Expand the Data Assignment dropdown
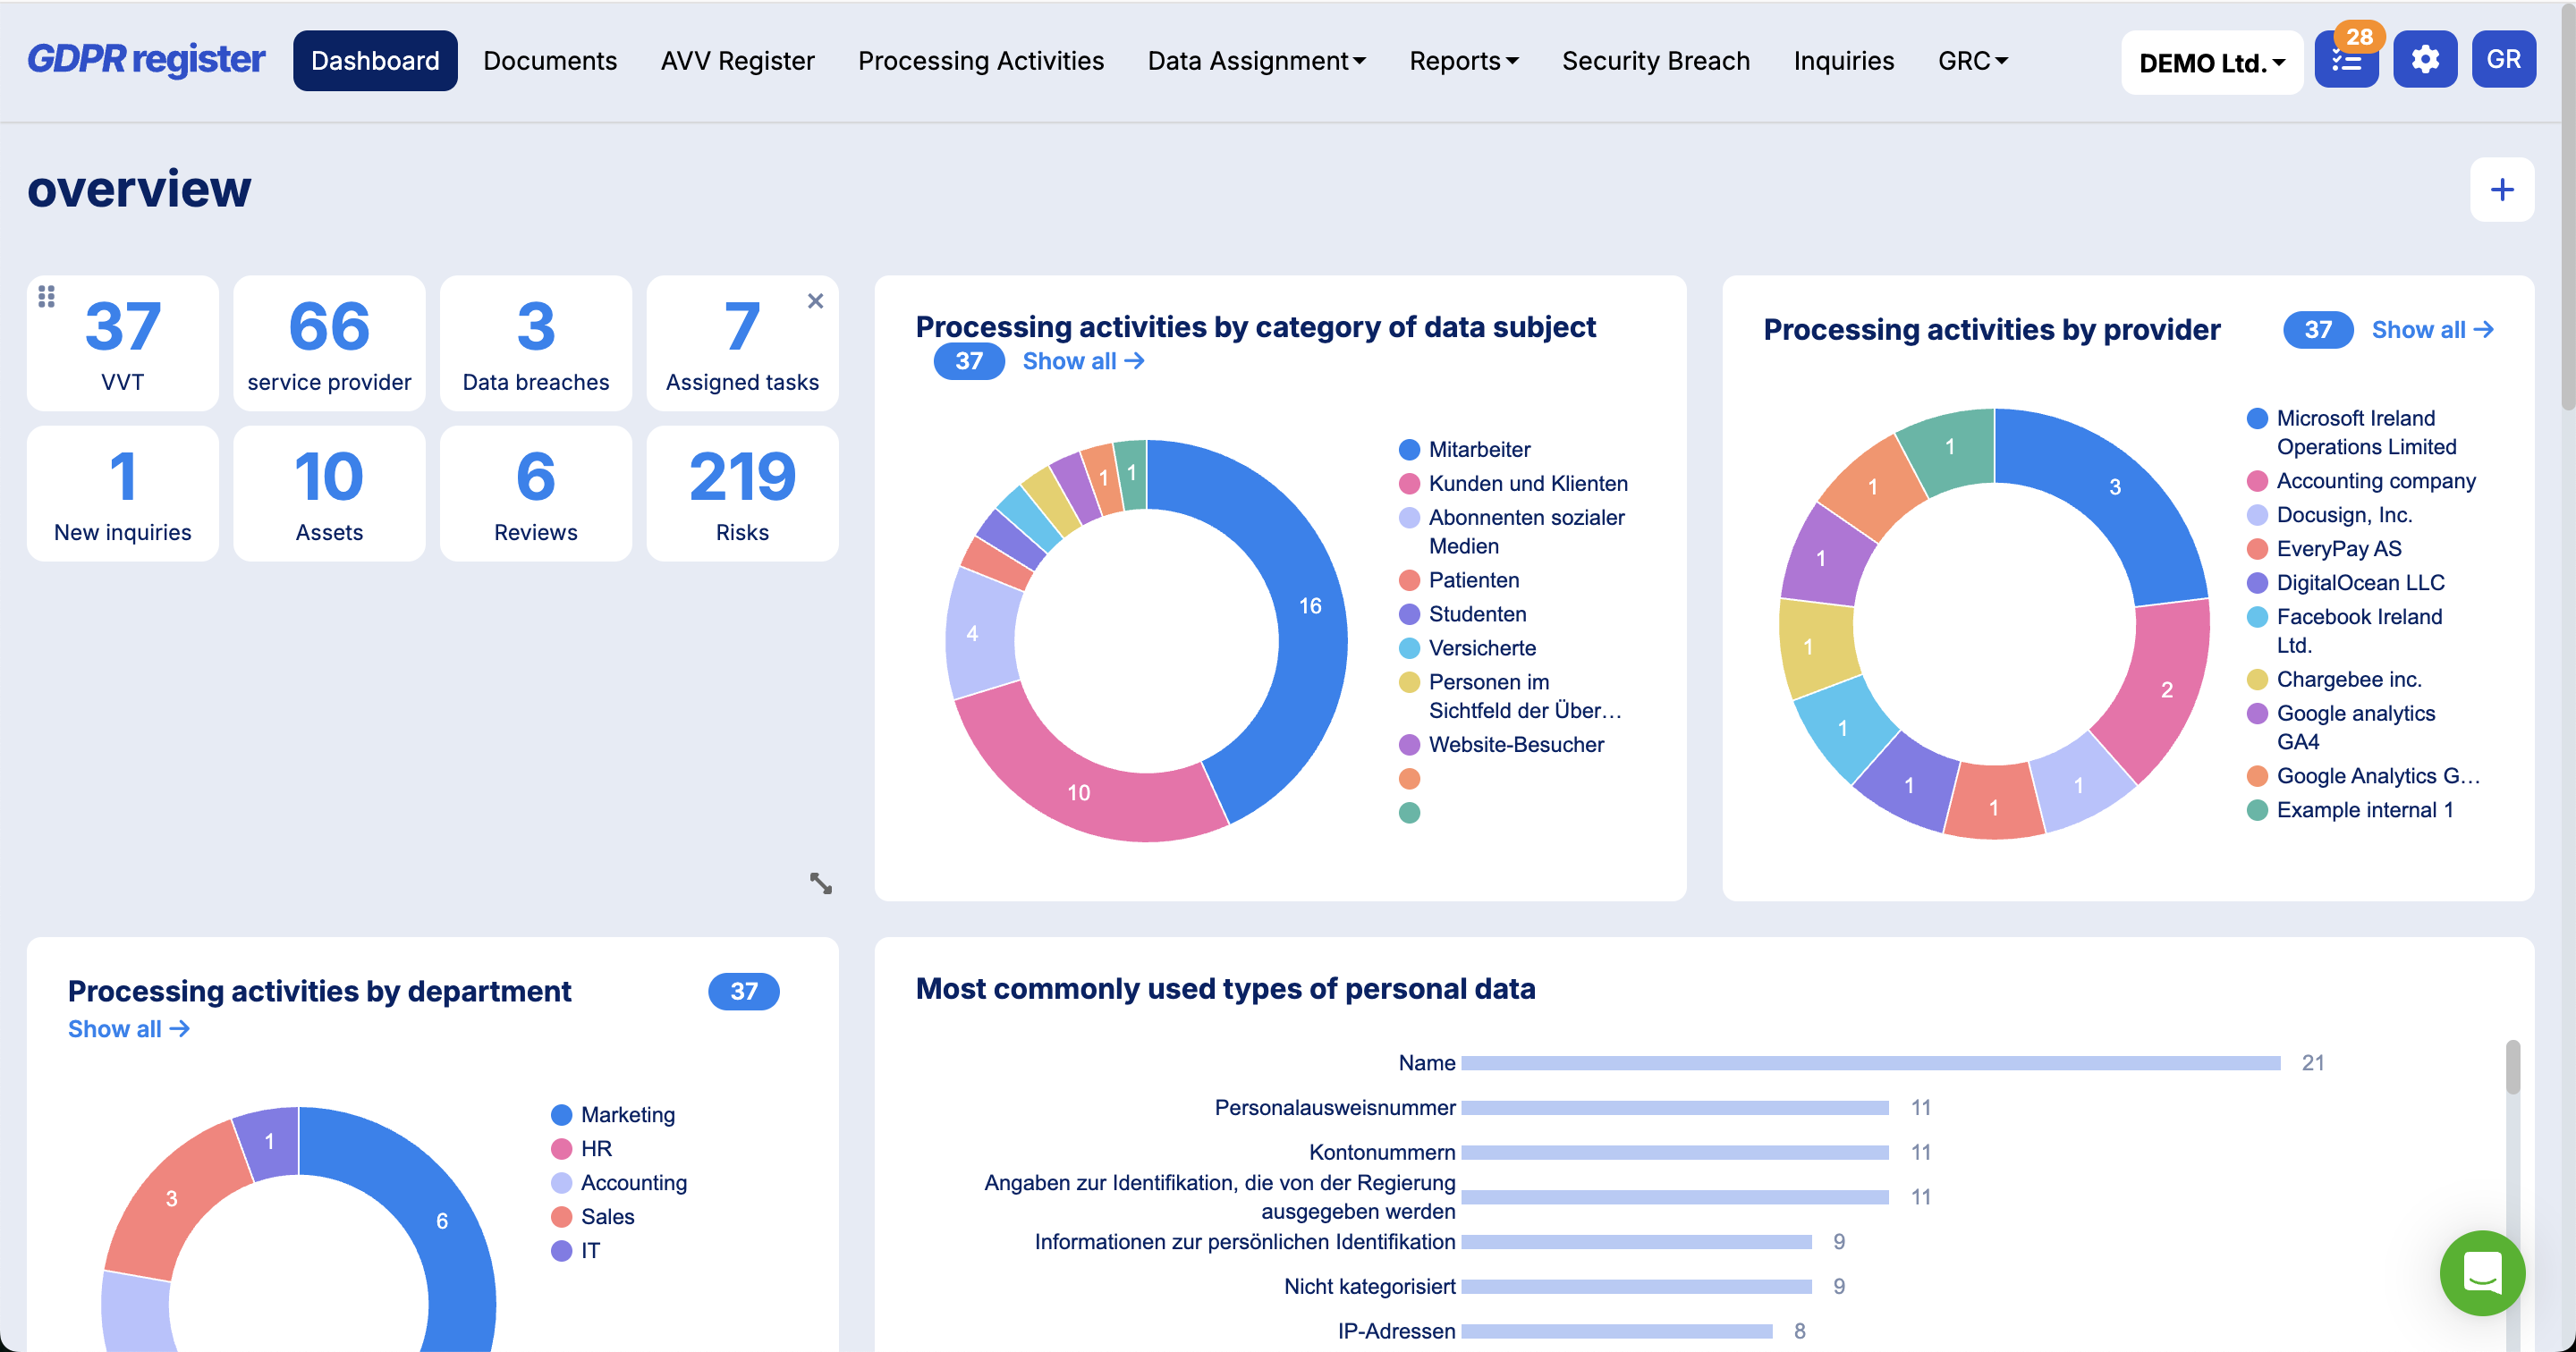Image resolution: width=2576 pixels, height=1352 pixels. pos(1256,61)
